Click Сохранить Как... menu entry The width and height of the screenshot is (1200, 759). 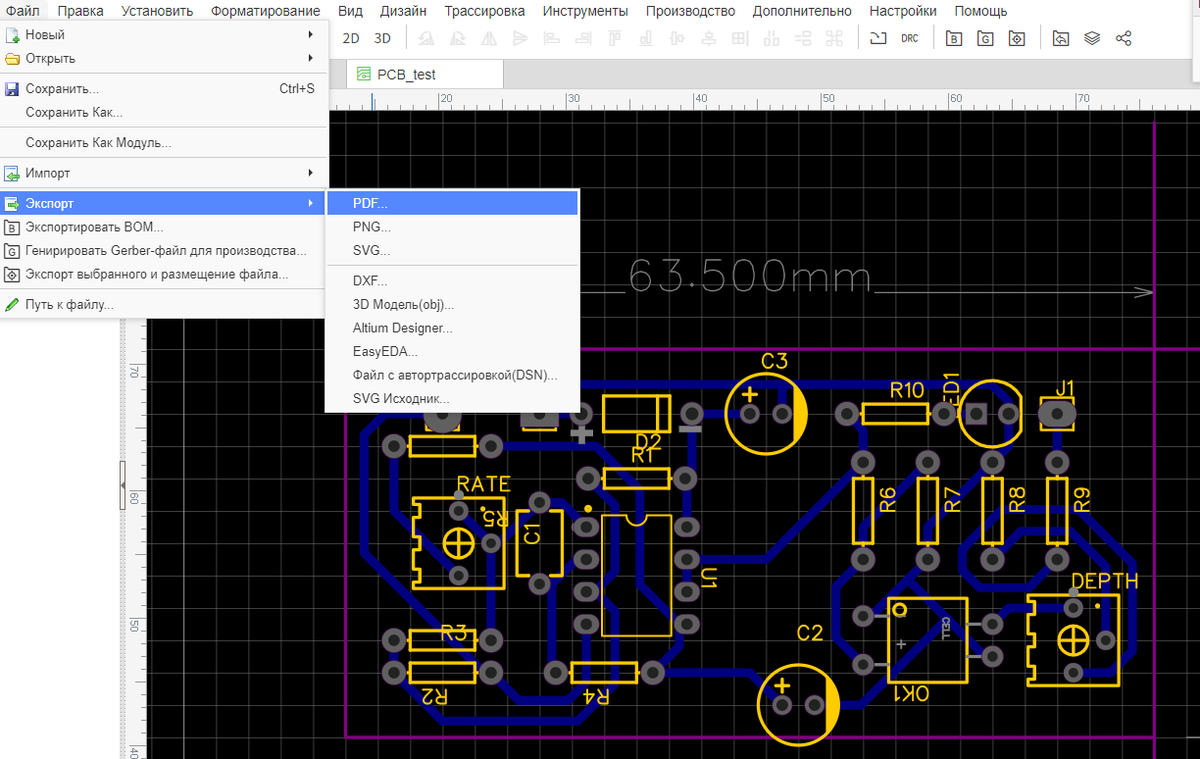point(74,113)
